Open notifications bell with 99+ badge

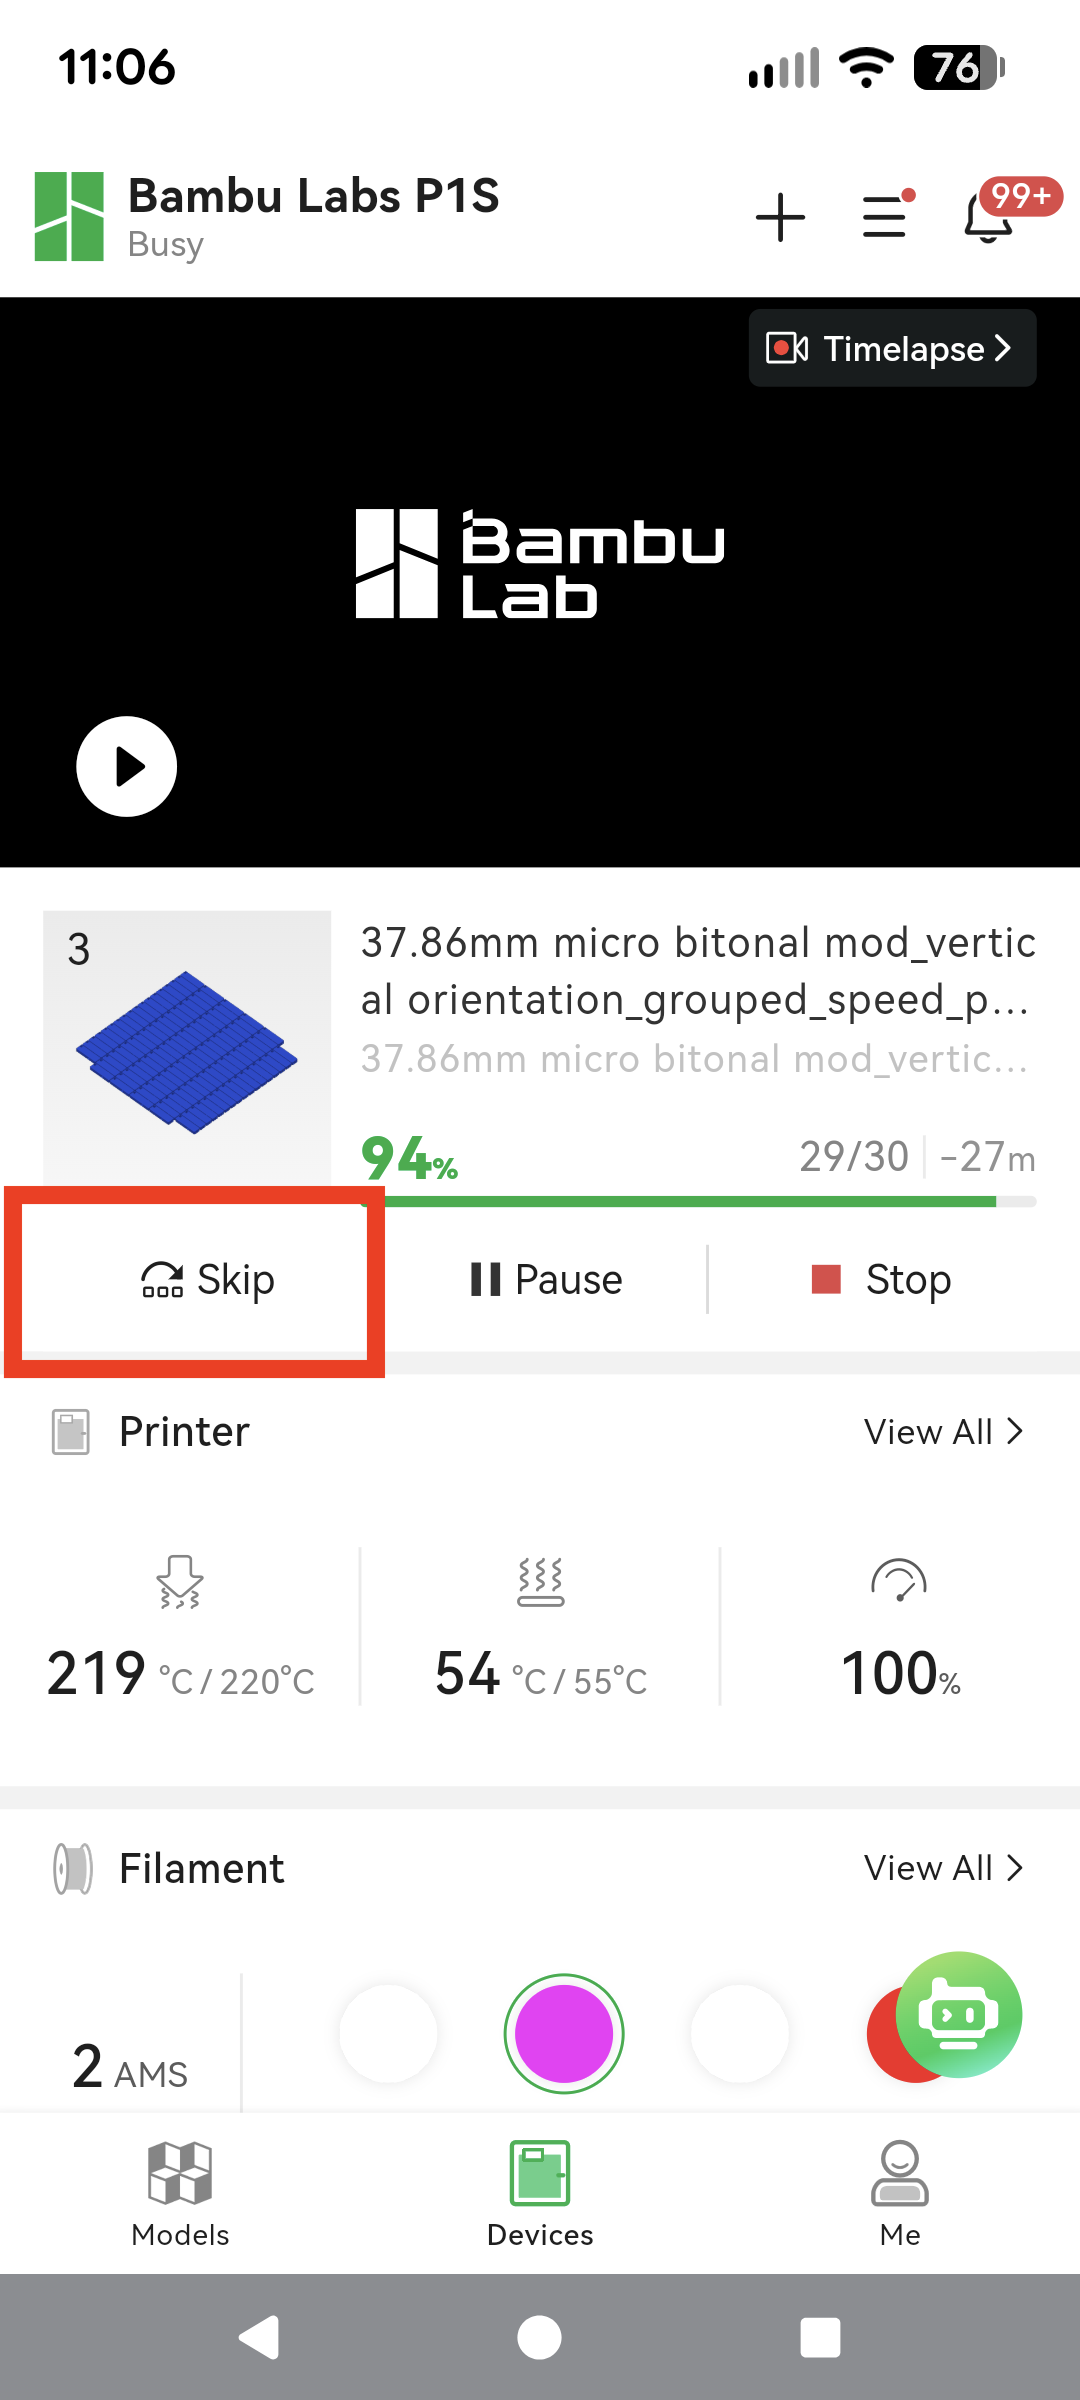tap(989, 216)
